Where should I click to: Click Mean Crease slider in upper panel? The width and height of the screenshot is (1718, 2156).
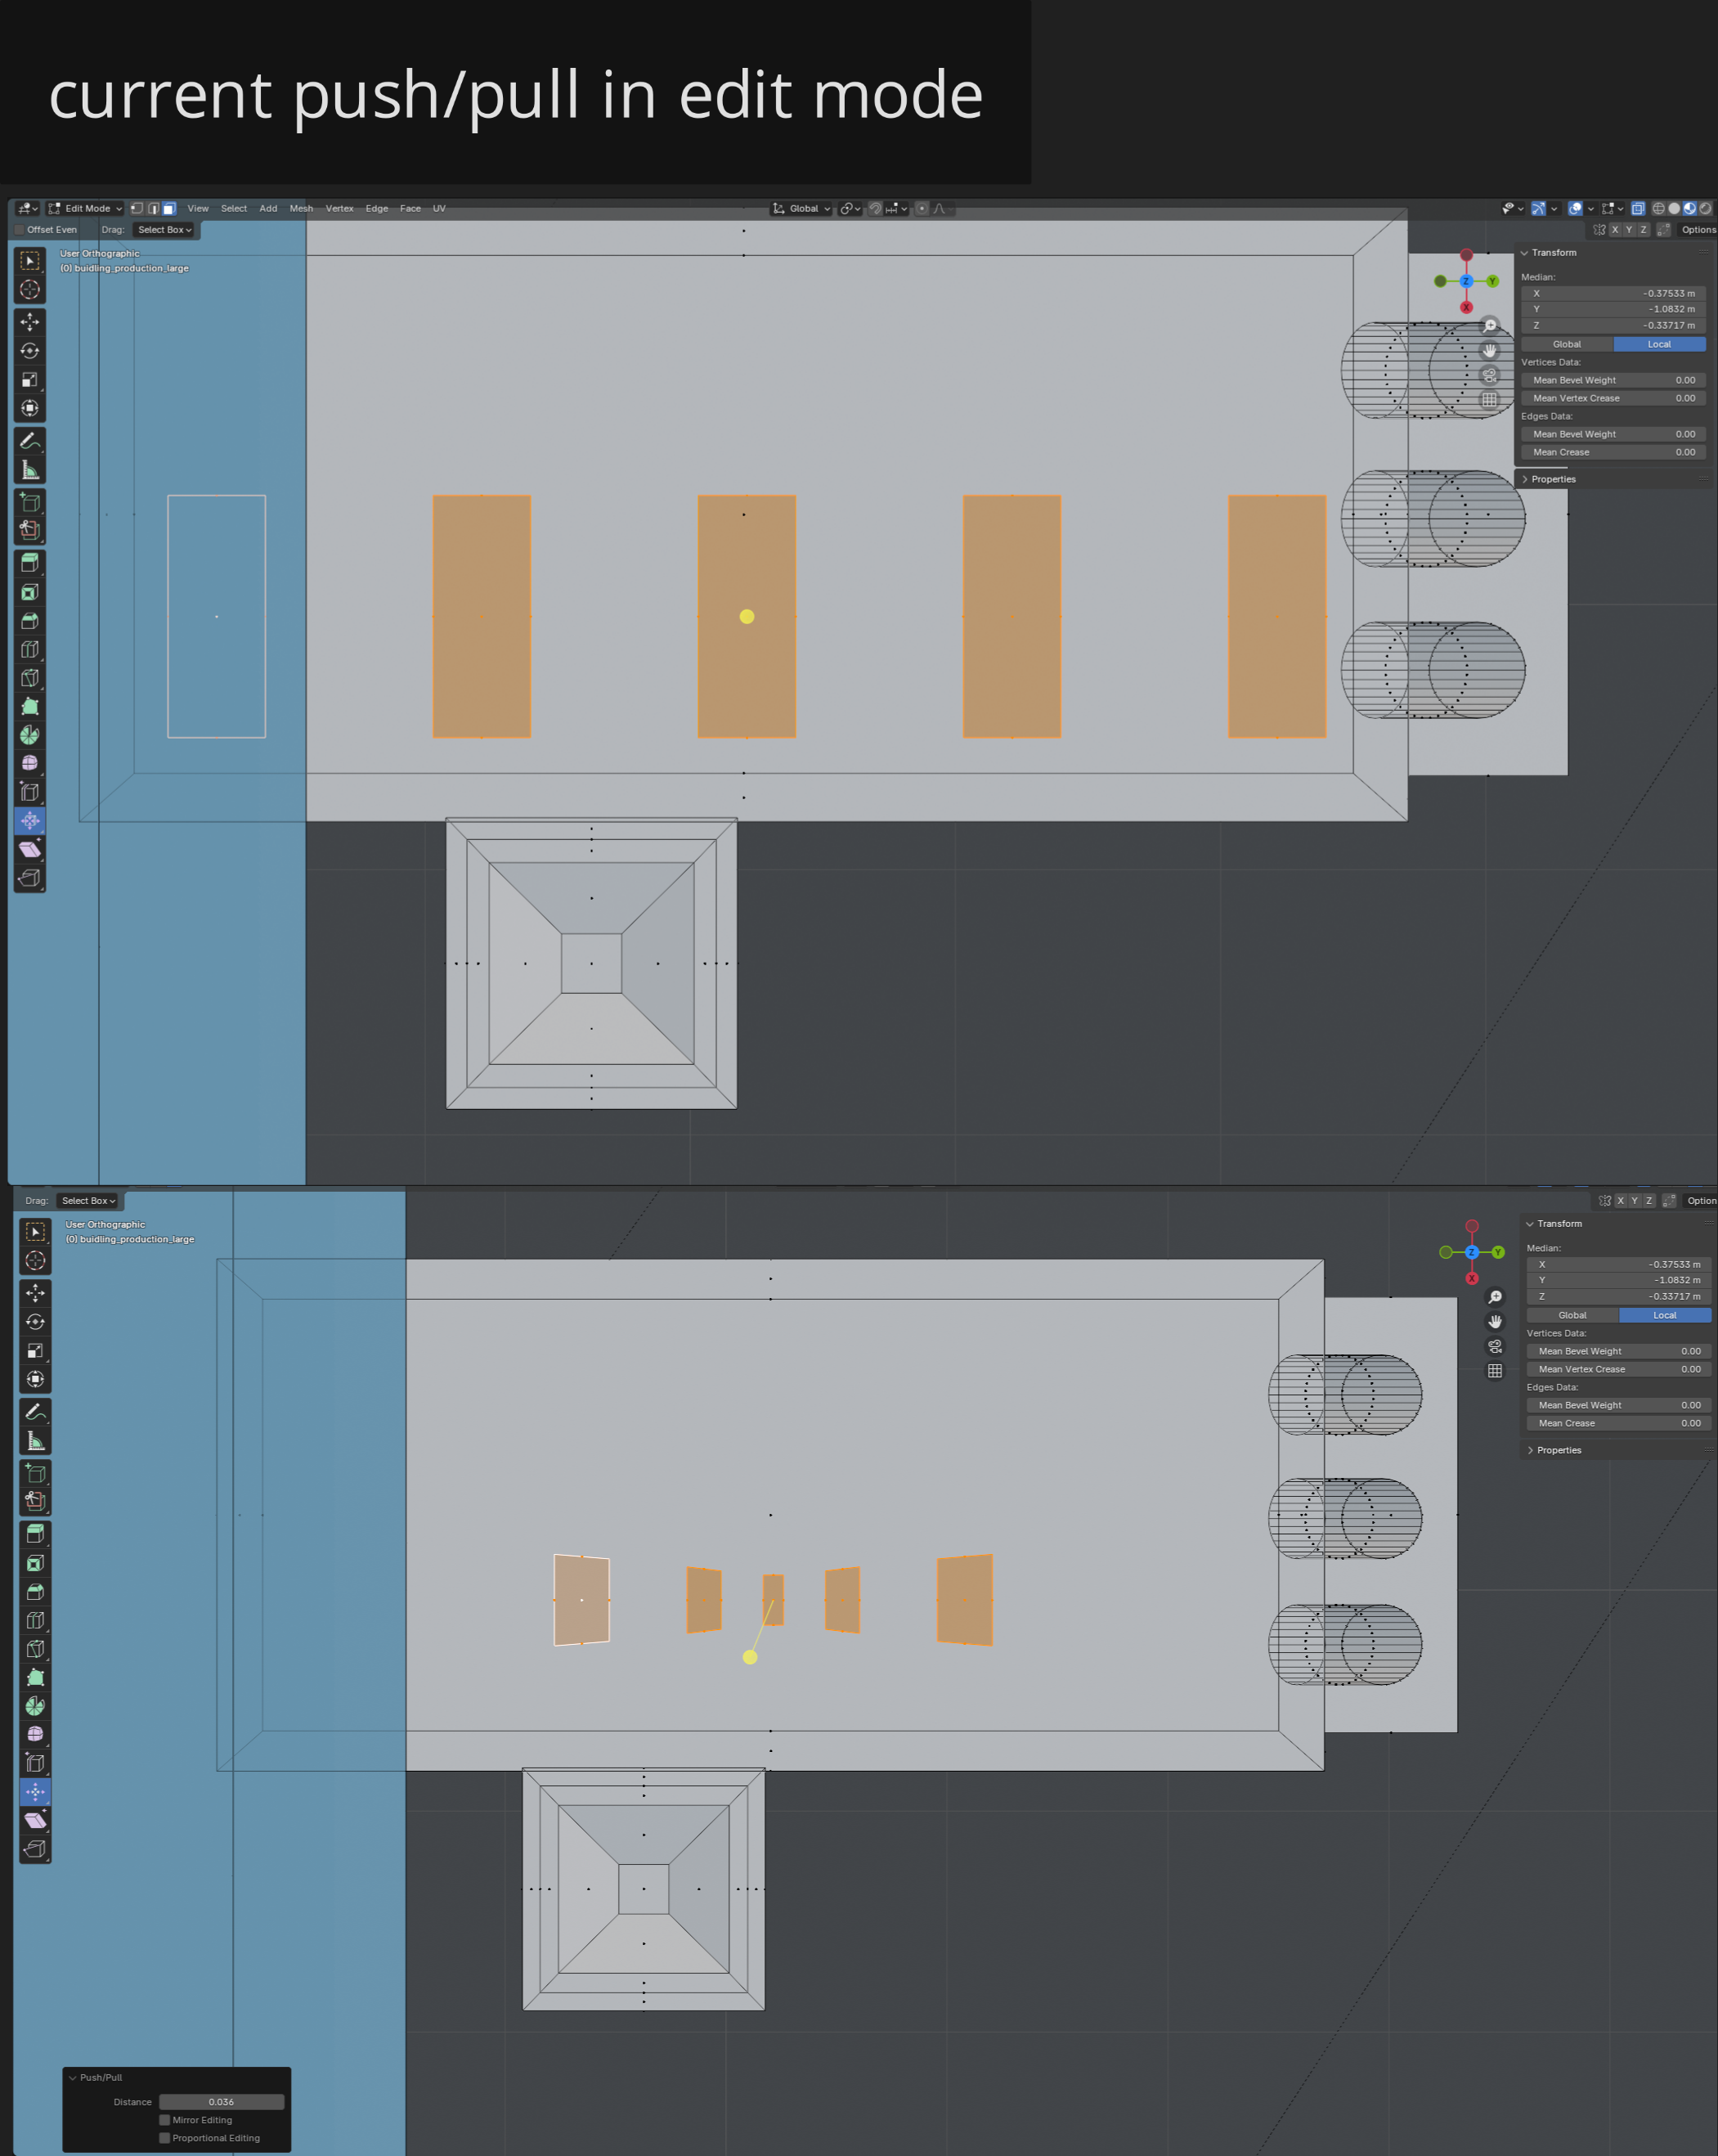(x=1613, y=452)
